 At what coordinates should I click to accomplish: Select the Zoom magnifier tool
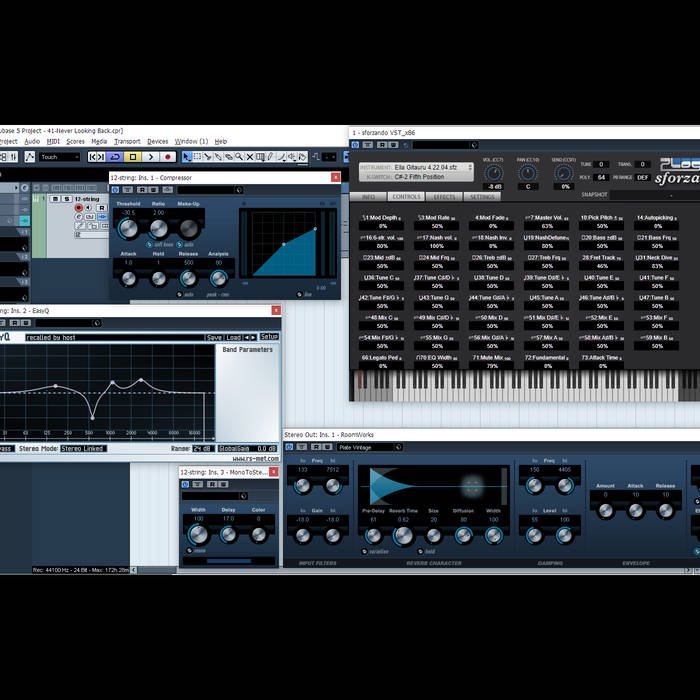(x=239, y=157)
